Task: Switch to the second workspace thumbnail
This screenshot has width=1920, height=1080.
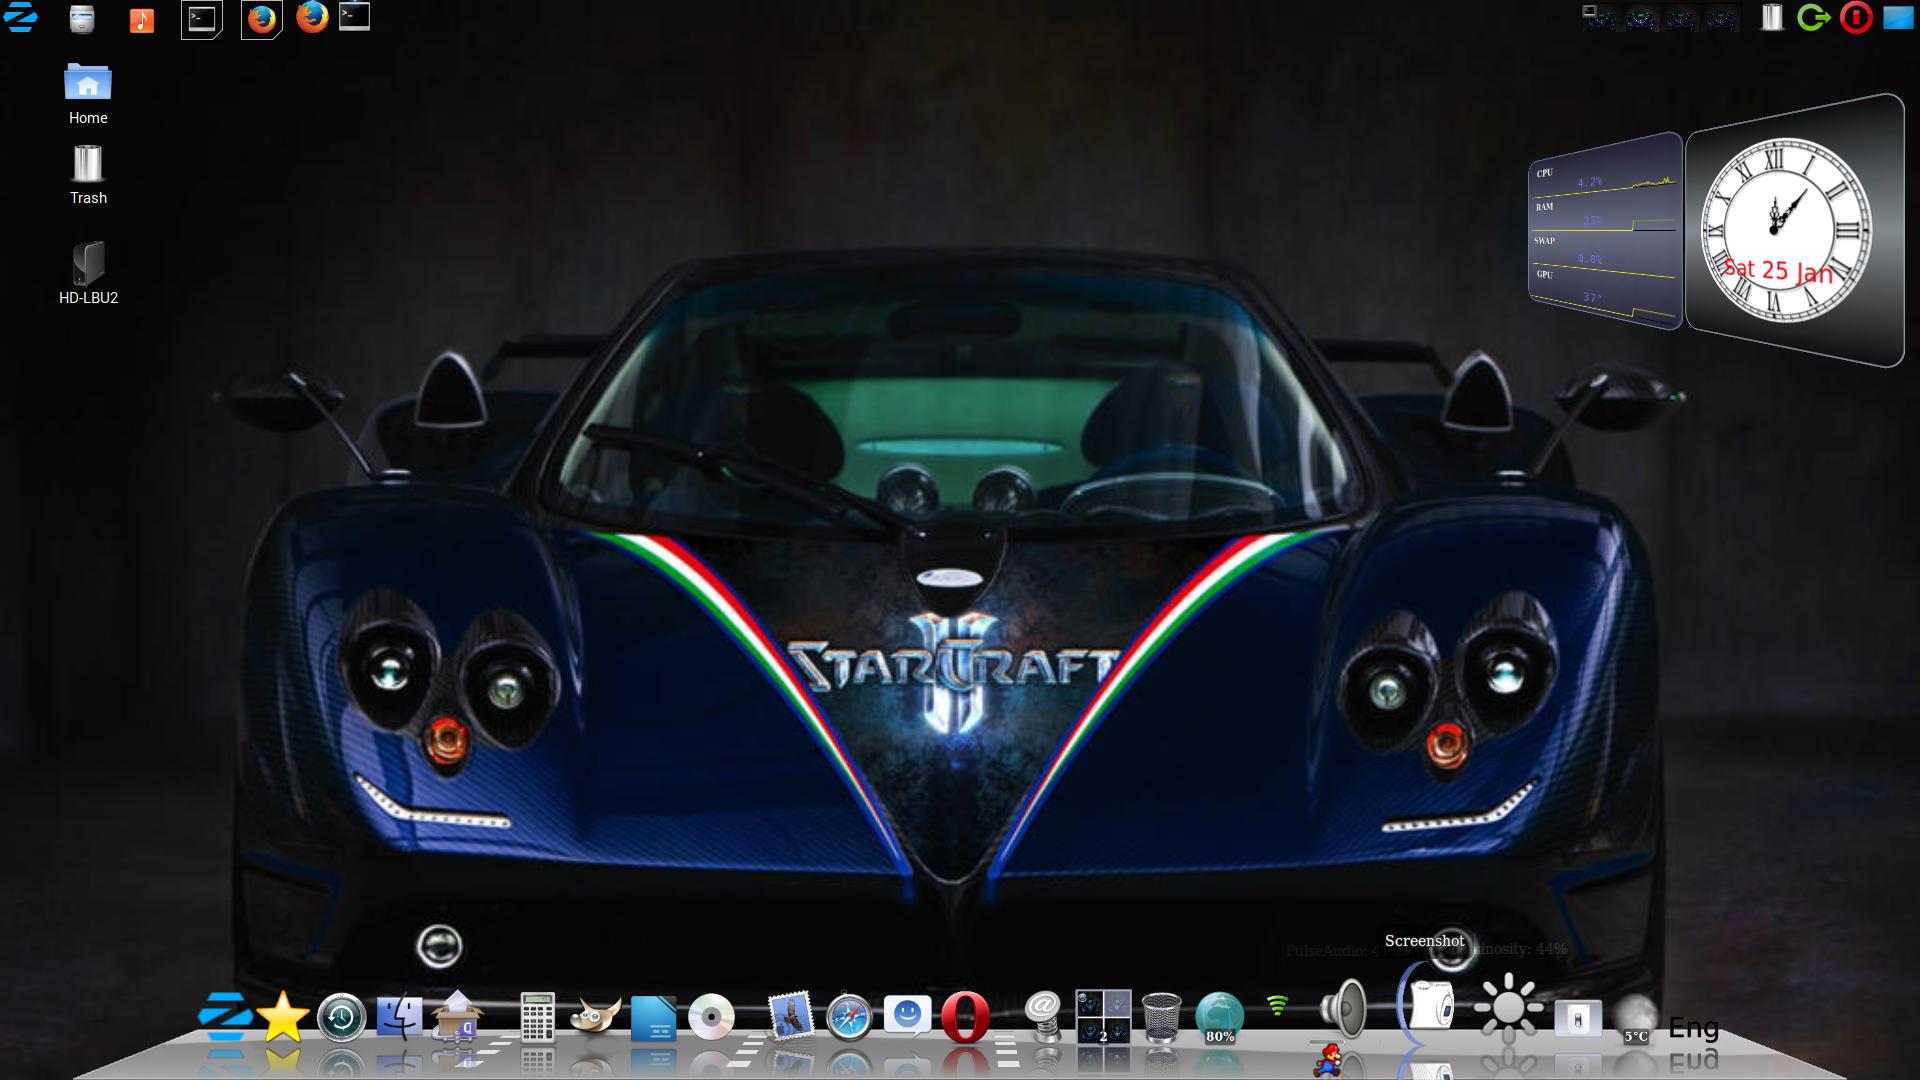Action: [1640, 17]
